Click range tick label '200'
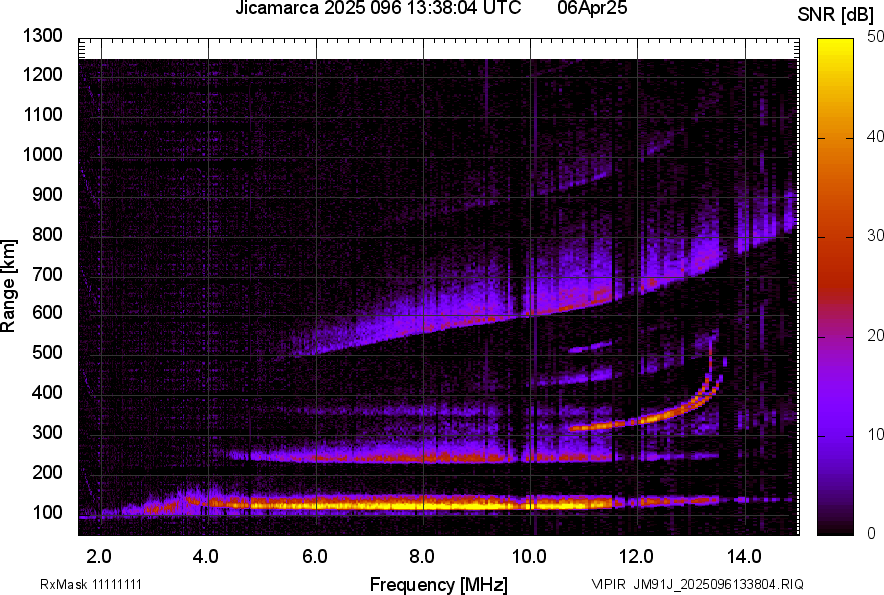The width and height of the screenshot is (884, 595). pos(47,472)
